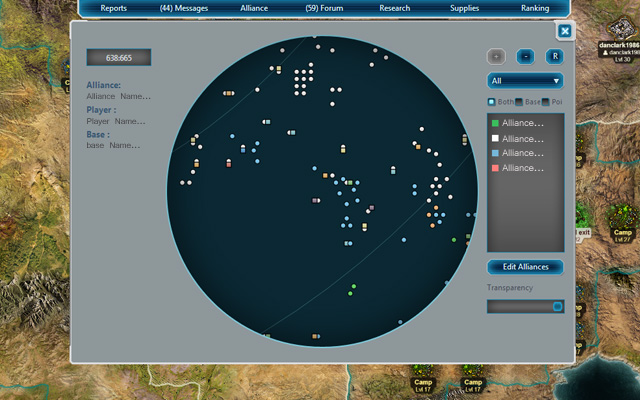
Task: Open the Reports menu
Action: tap(114, 8)
